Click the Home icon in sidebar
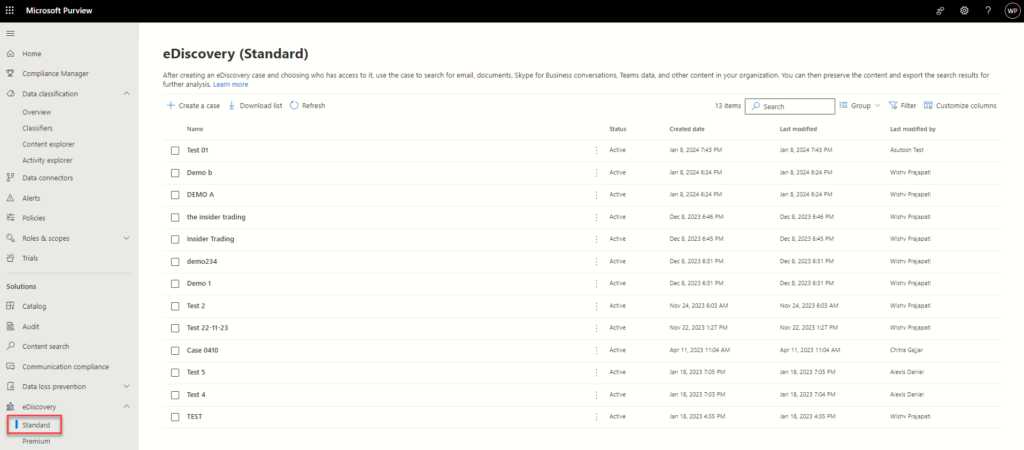The height and width of the screenshot is (450, 1024). [x=11, y=54]
